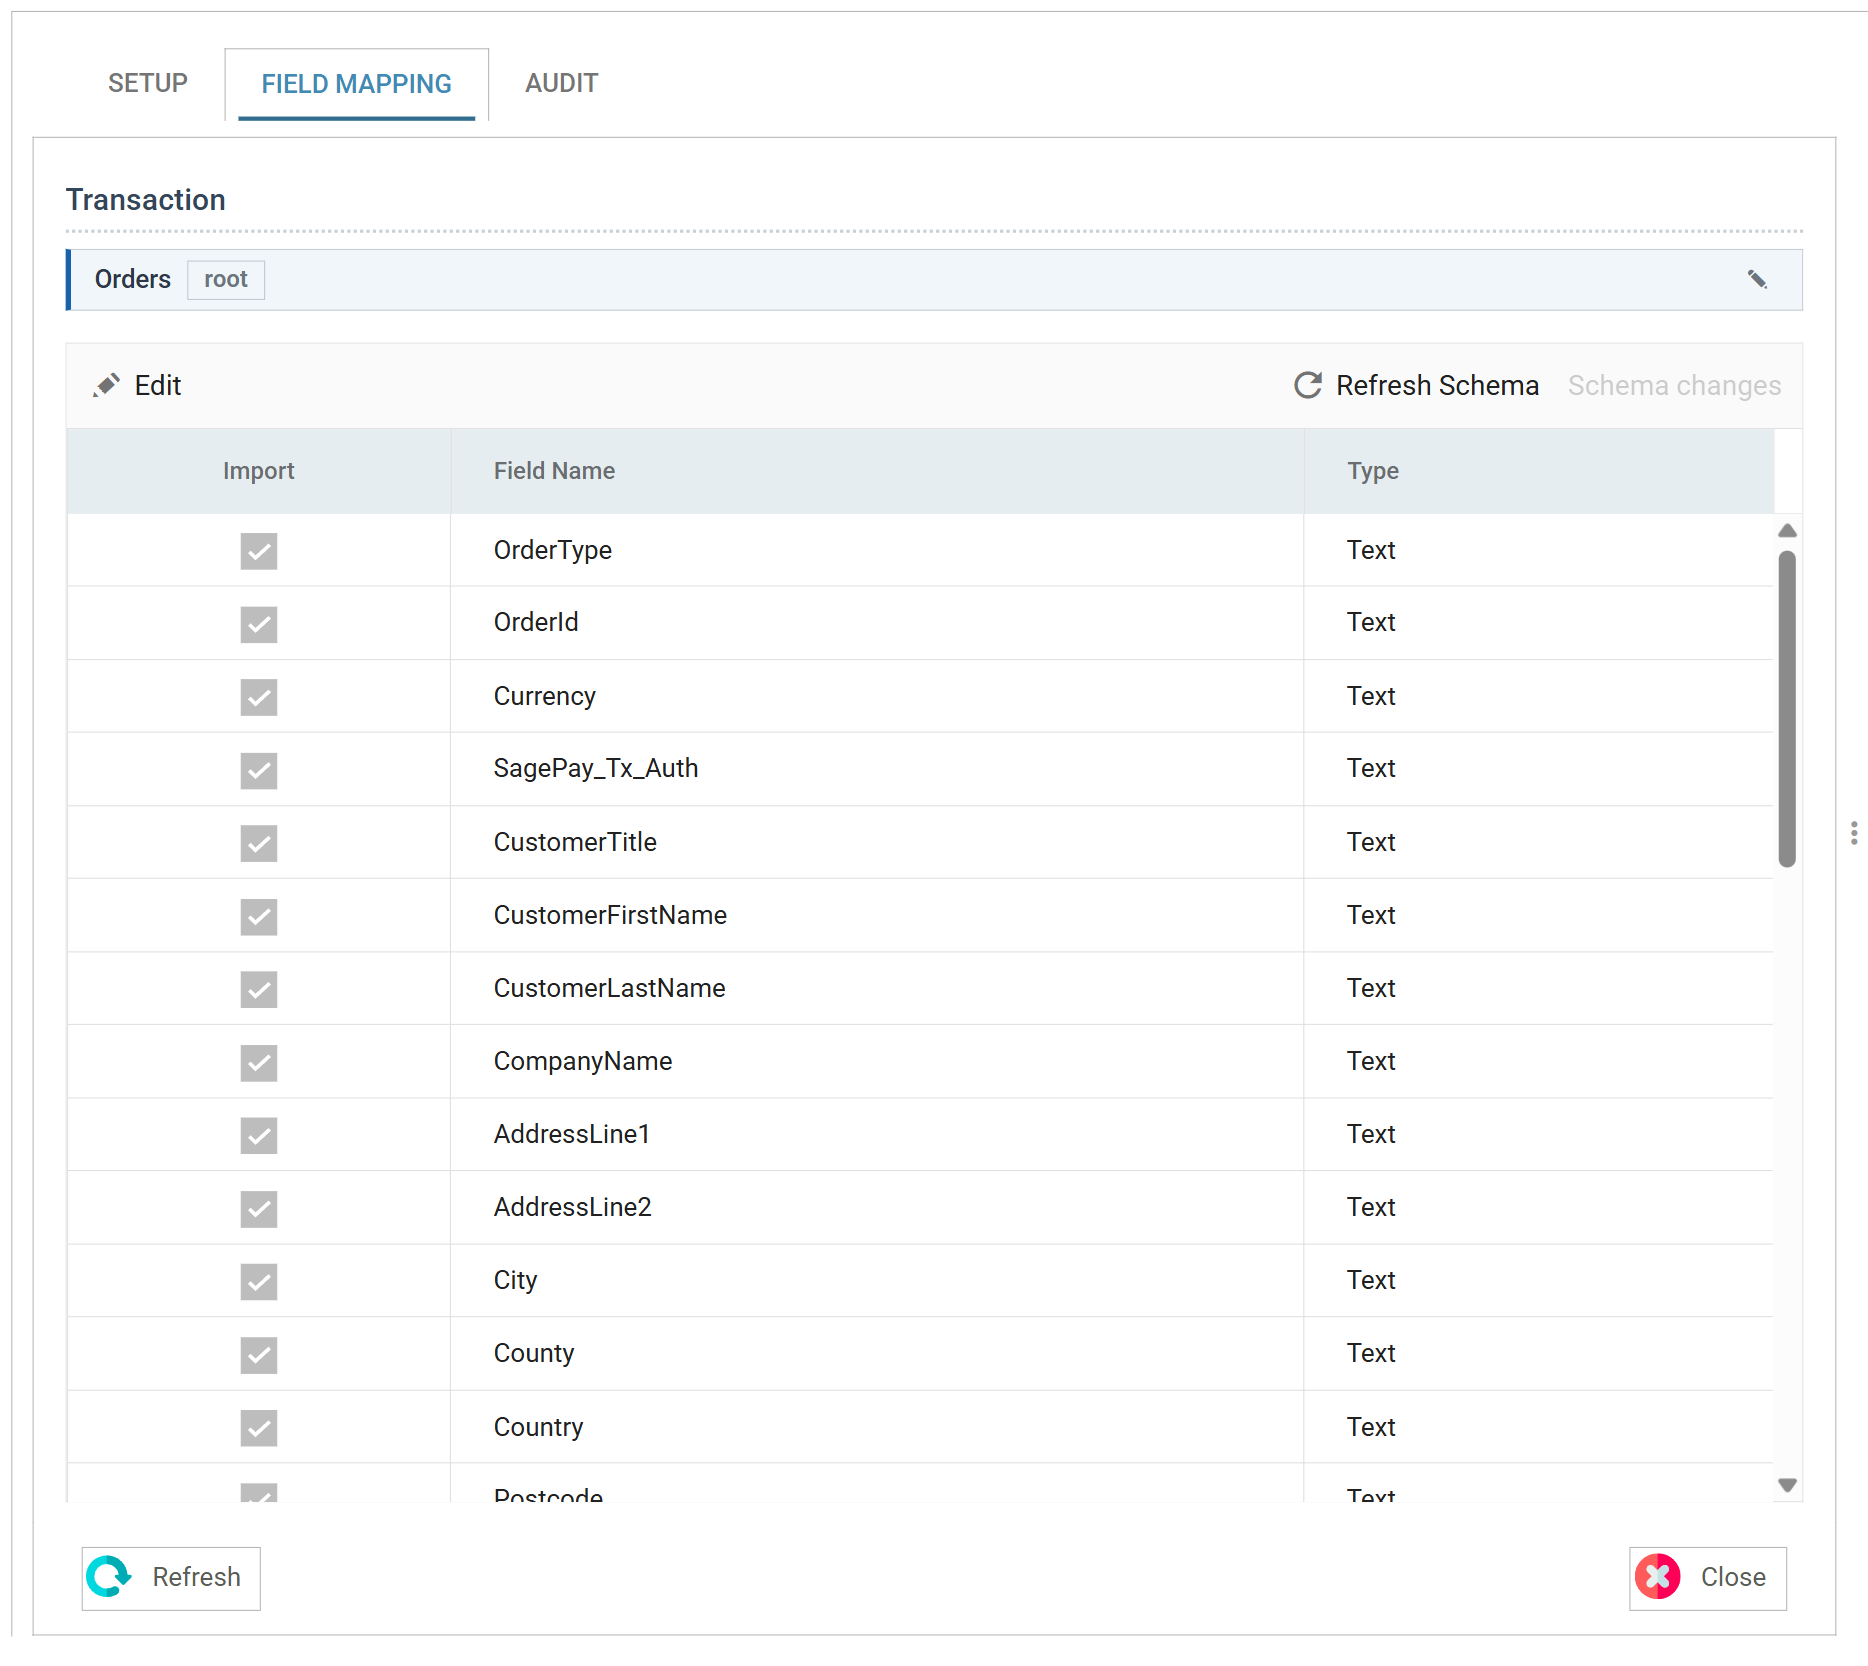
Task: Click the Edit pencil icon
Action: tap(106, 385)
